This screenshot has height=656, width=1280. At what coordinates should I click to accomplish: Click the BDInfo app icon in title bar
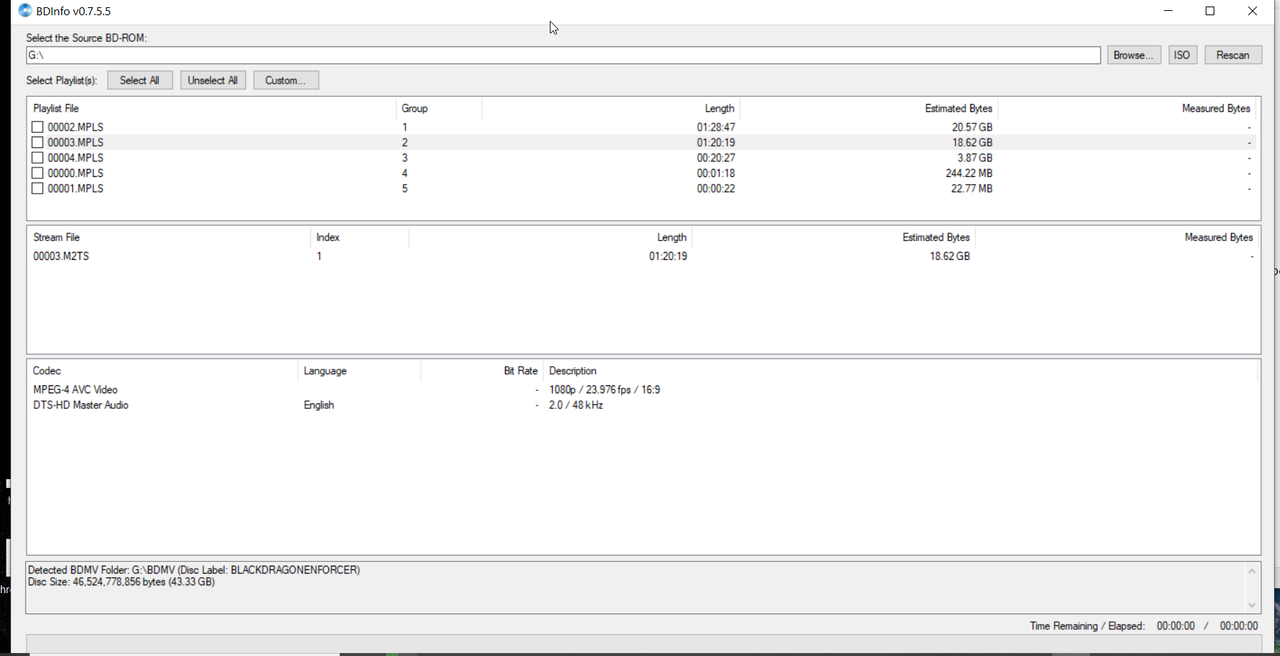coord(25,11)
